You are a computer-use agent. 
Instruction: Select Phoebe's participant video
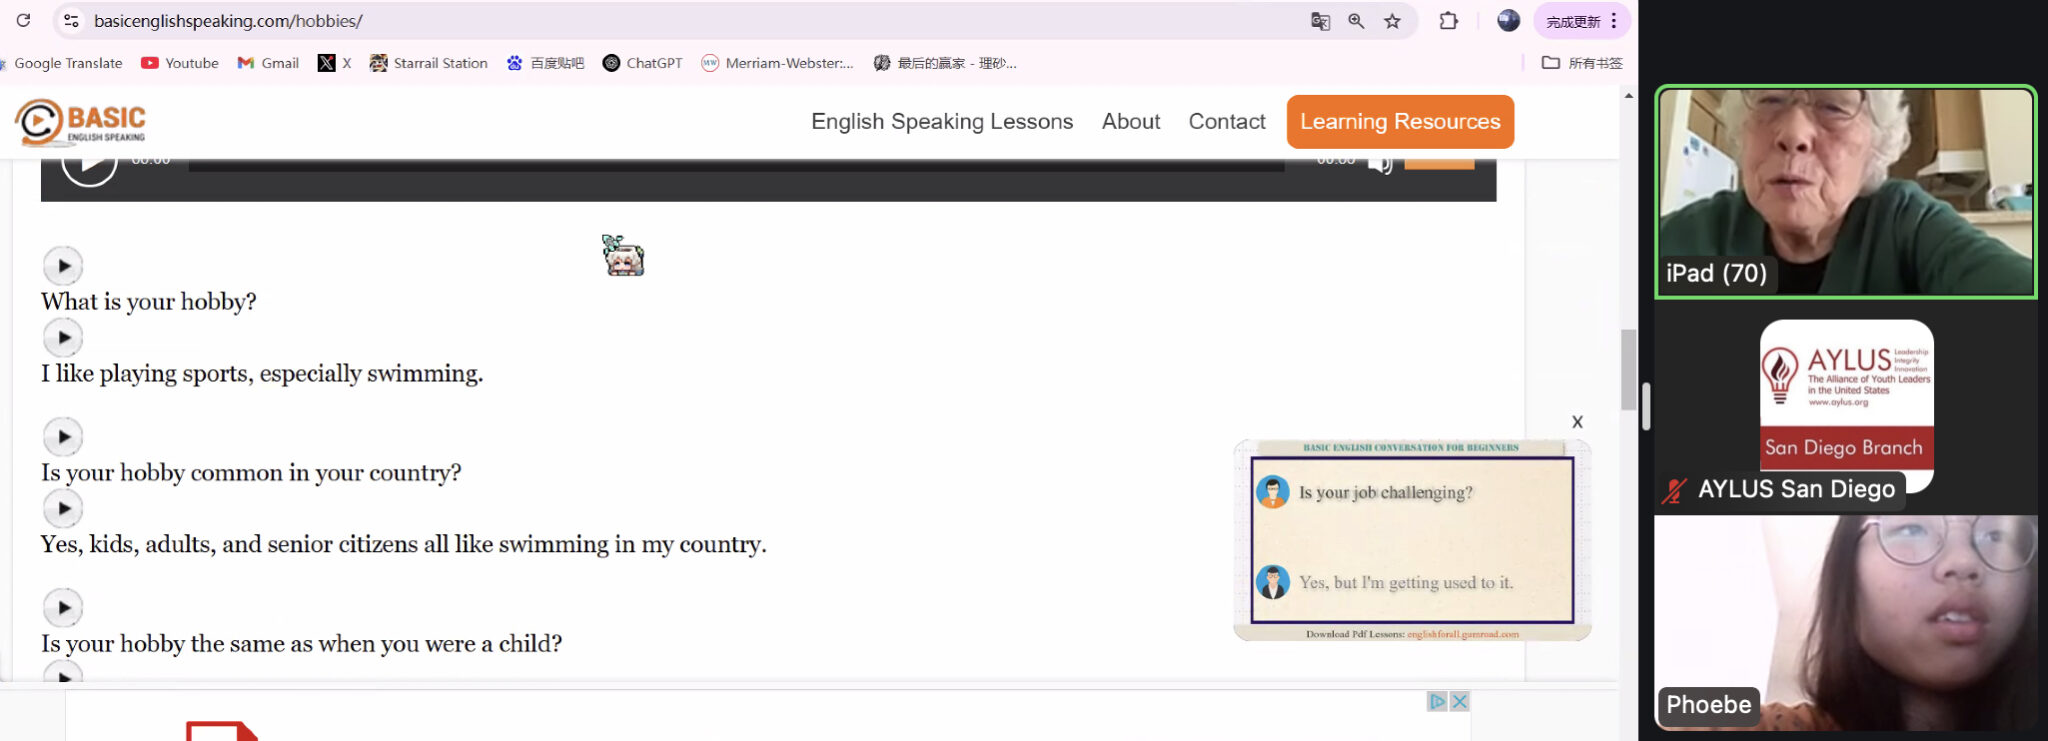(x=1845, y=622)
